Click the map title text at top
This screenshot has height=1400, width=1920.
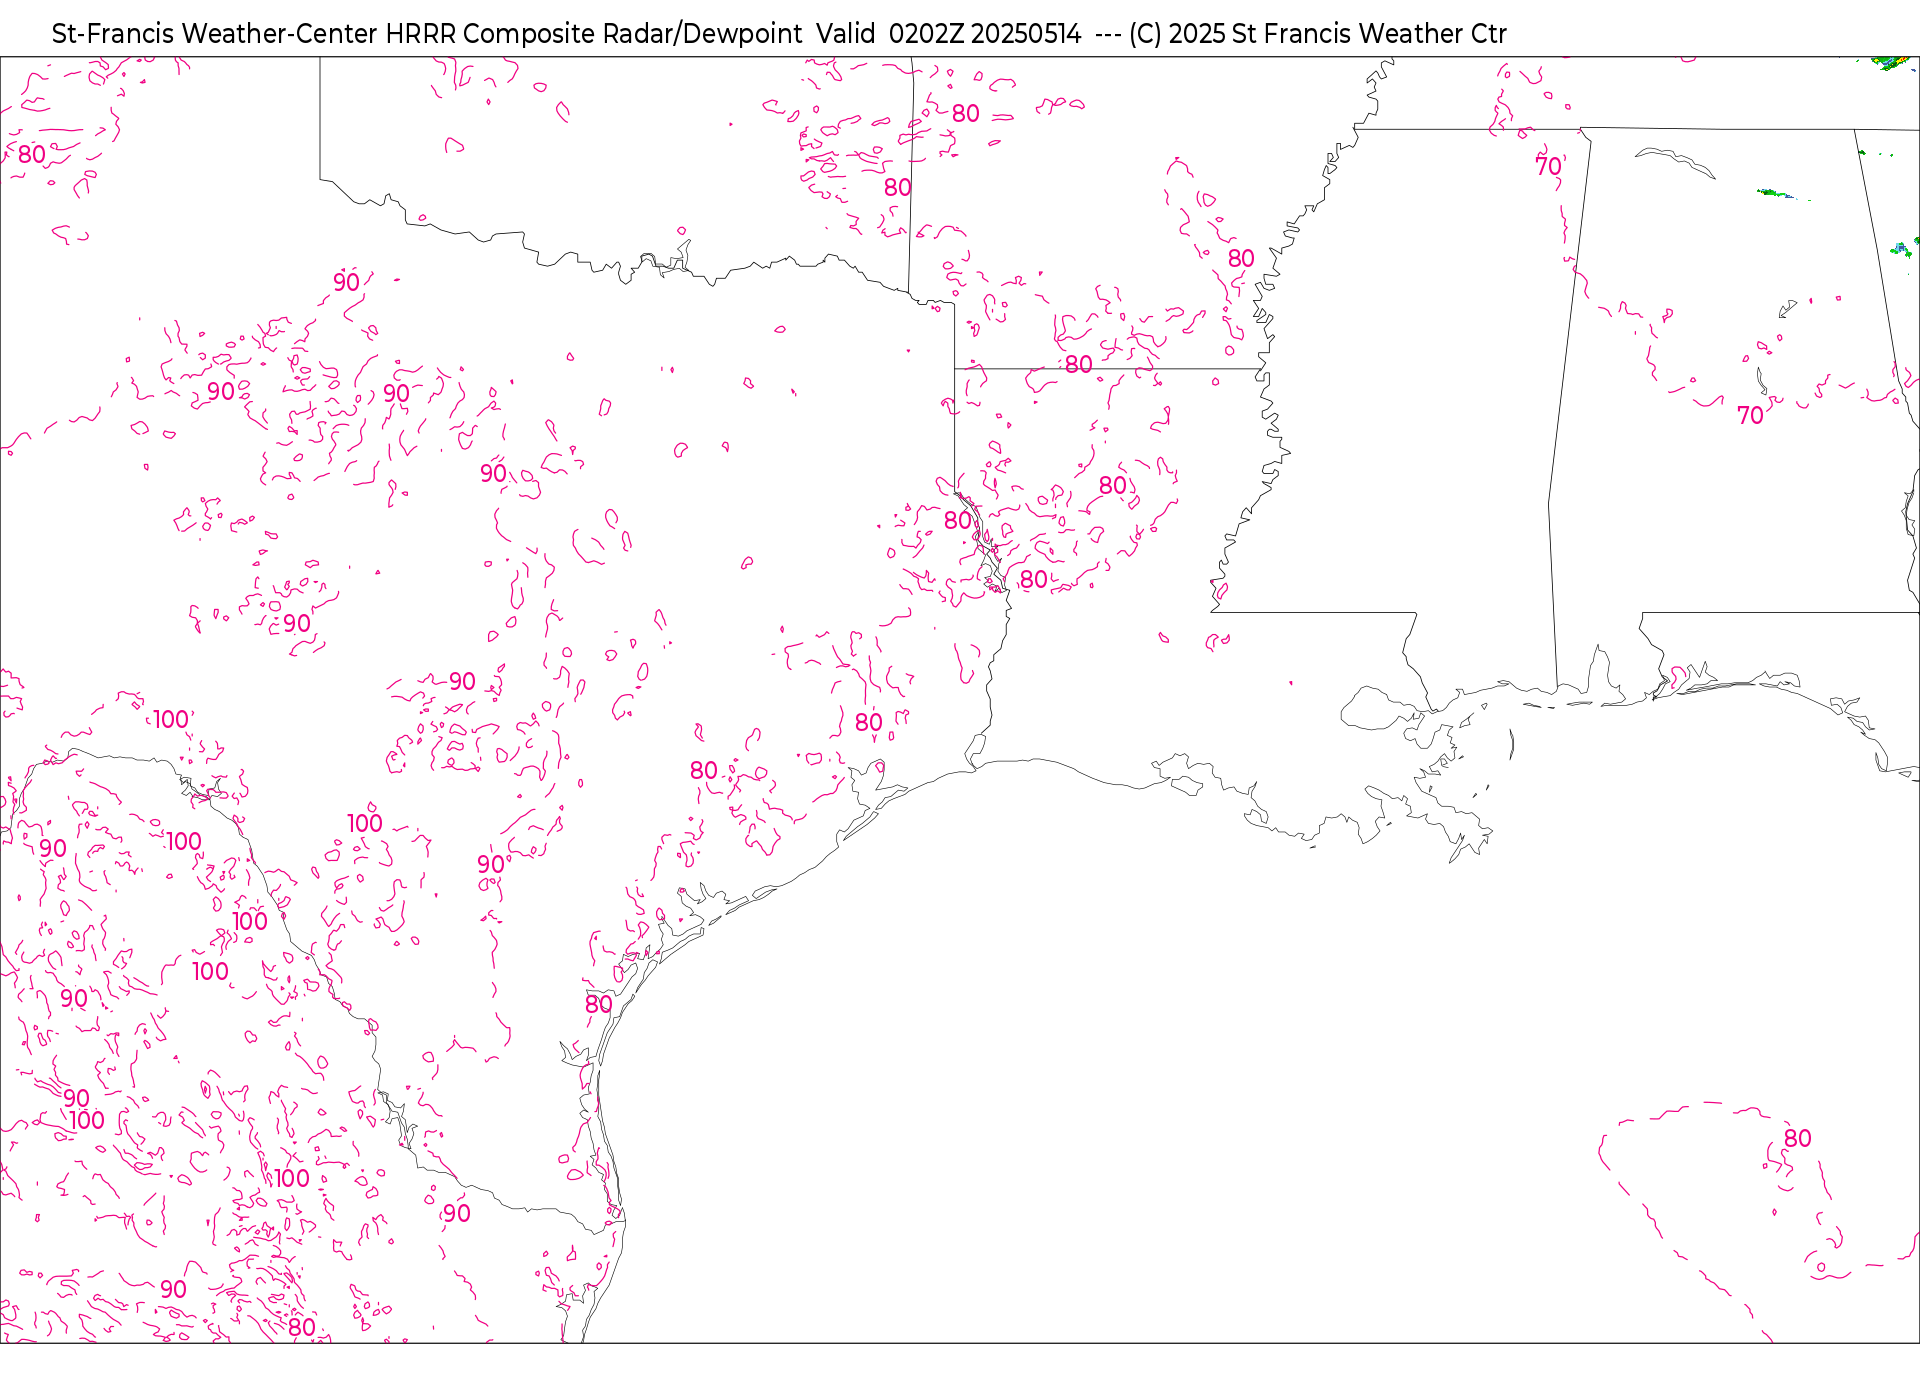click(x=779, y=34)
